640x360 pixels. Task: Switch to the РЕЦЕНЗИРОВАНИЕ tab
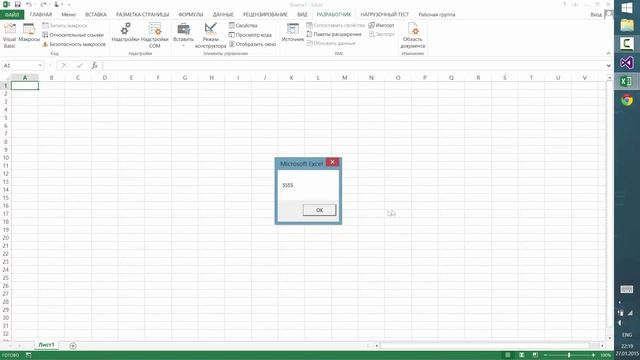click(265, 14)
